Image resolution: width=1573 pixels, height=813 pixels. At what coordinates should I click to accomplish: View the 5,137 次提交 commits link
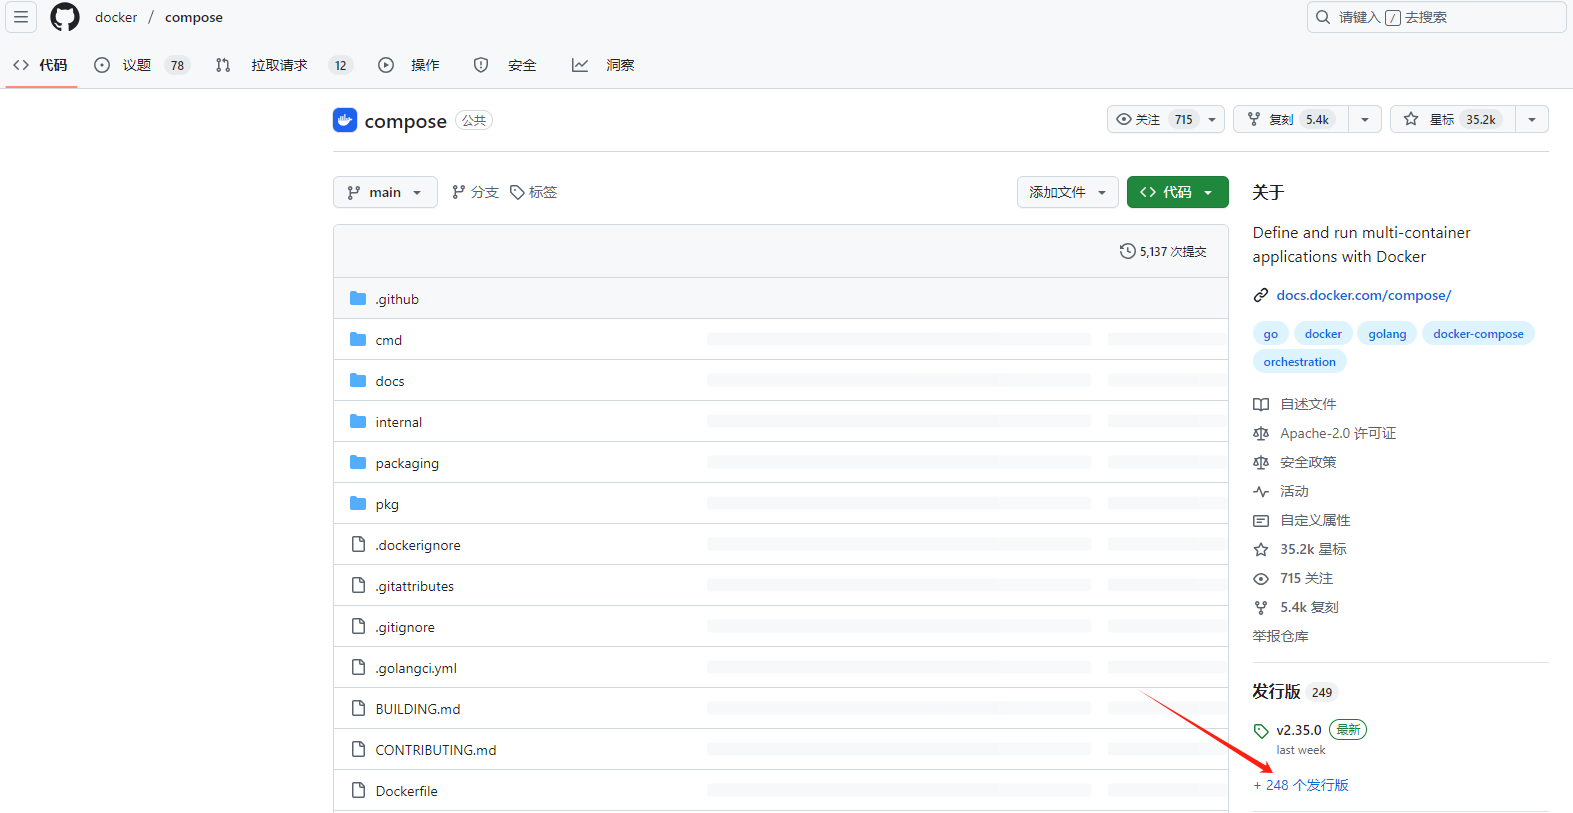(1163, 251)
